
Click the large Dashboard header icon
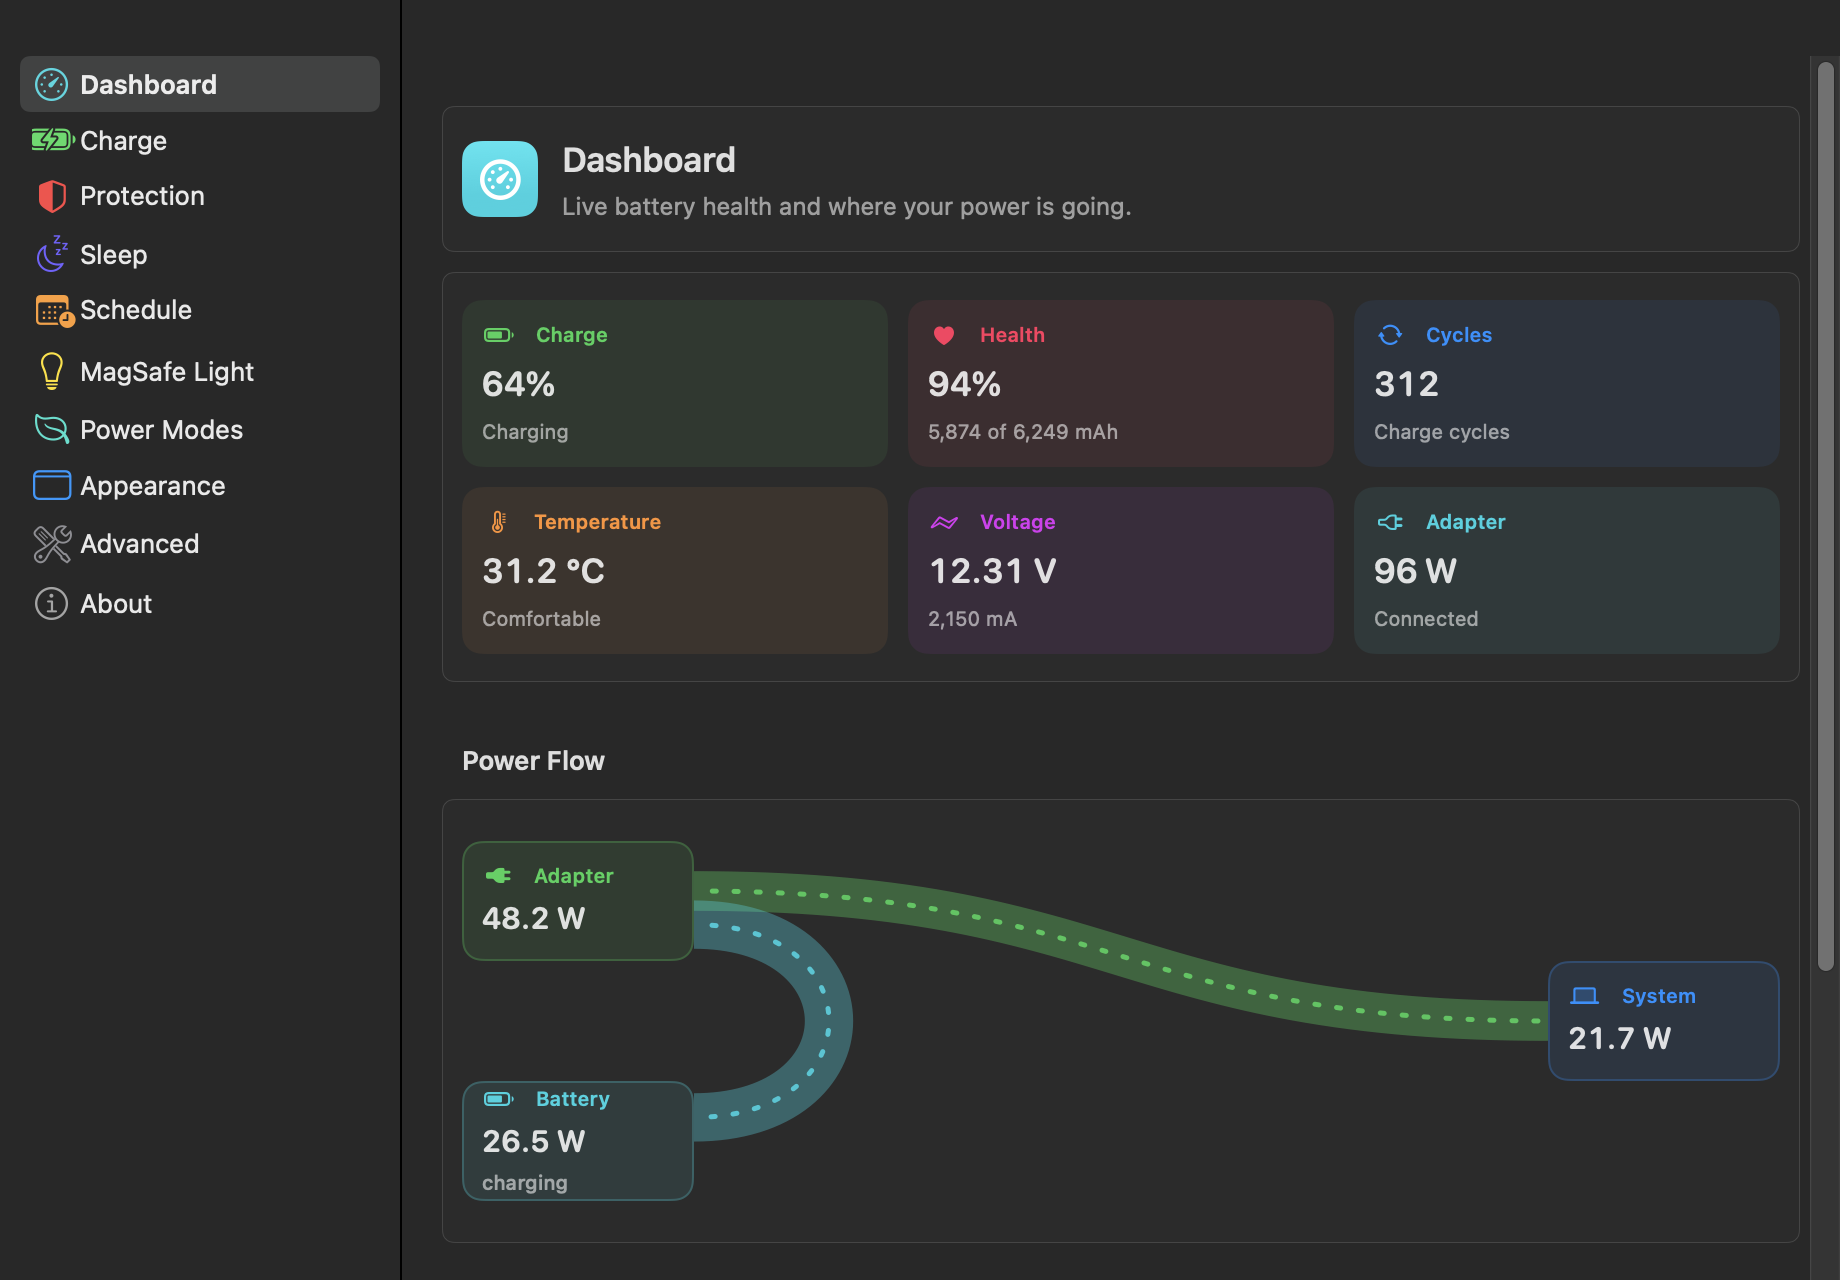(x=500, y=179)
